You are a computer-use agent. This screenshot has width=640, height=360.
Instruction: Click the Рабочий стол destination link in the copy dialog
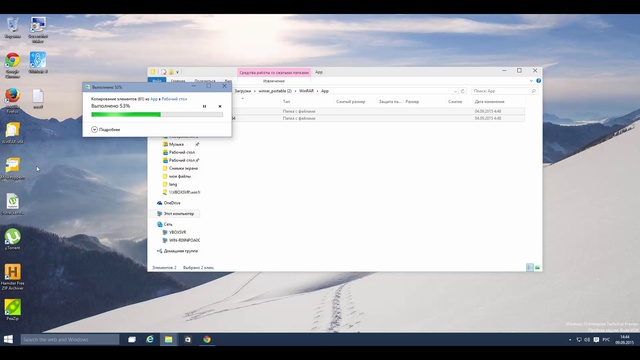coord(174,99)
